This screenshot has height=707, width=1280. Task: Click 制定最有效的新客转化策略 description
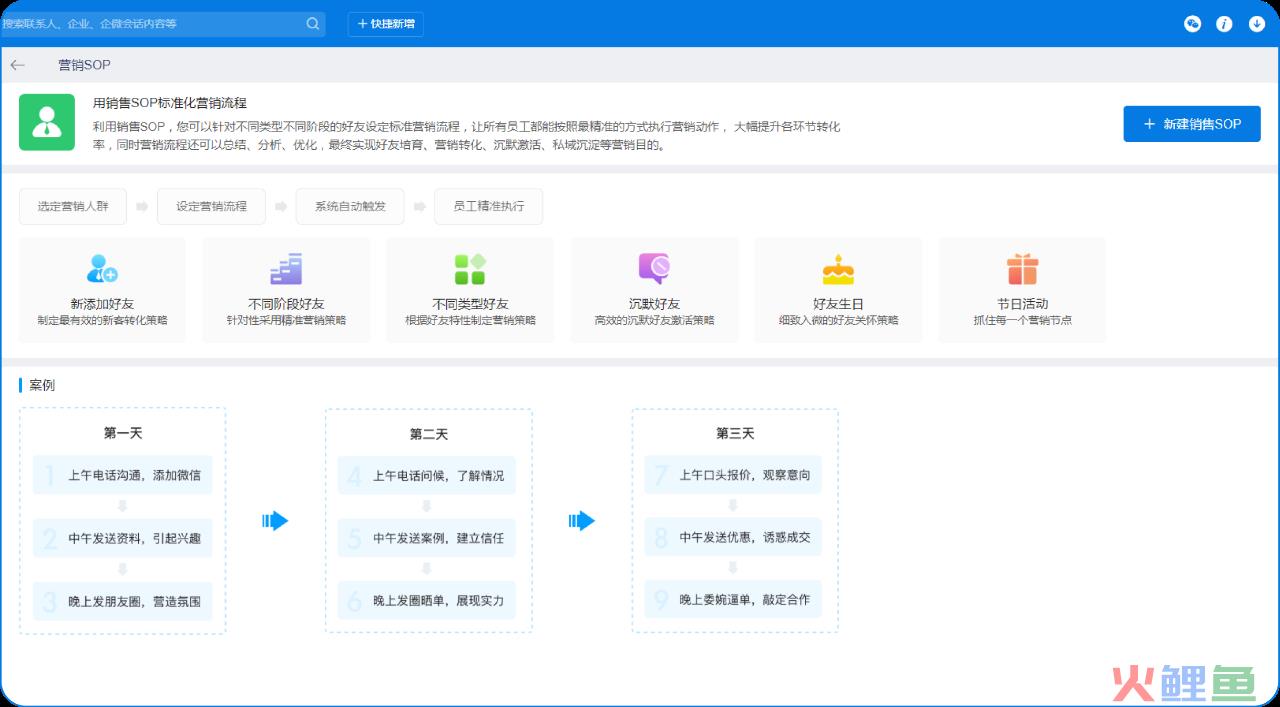pyautogui.click(x=102, y=321)
